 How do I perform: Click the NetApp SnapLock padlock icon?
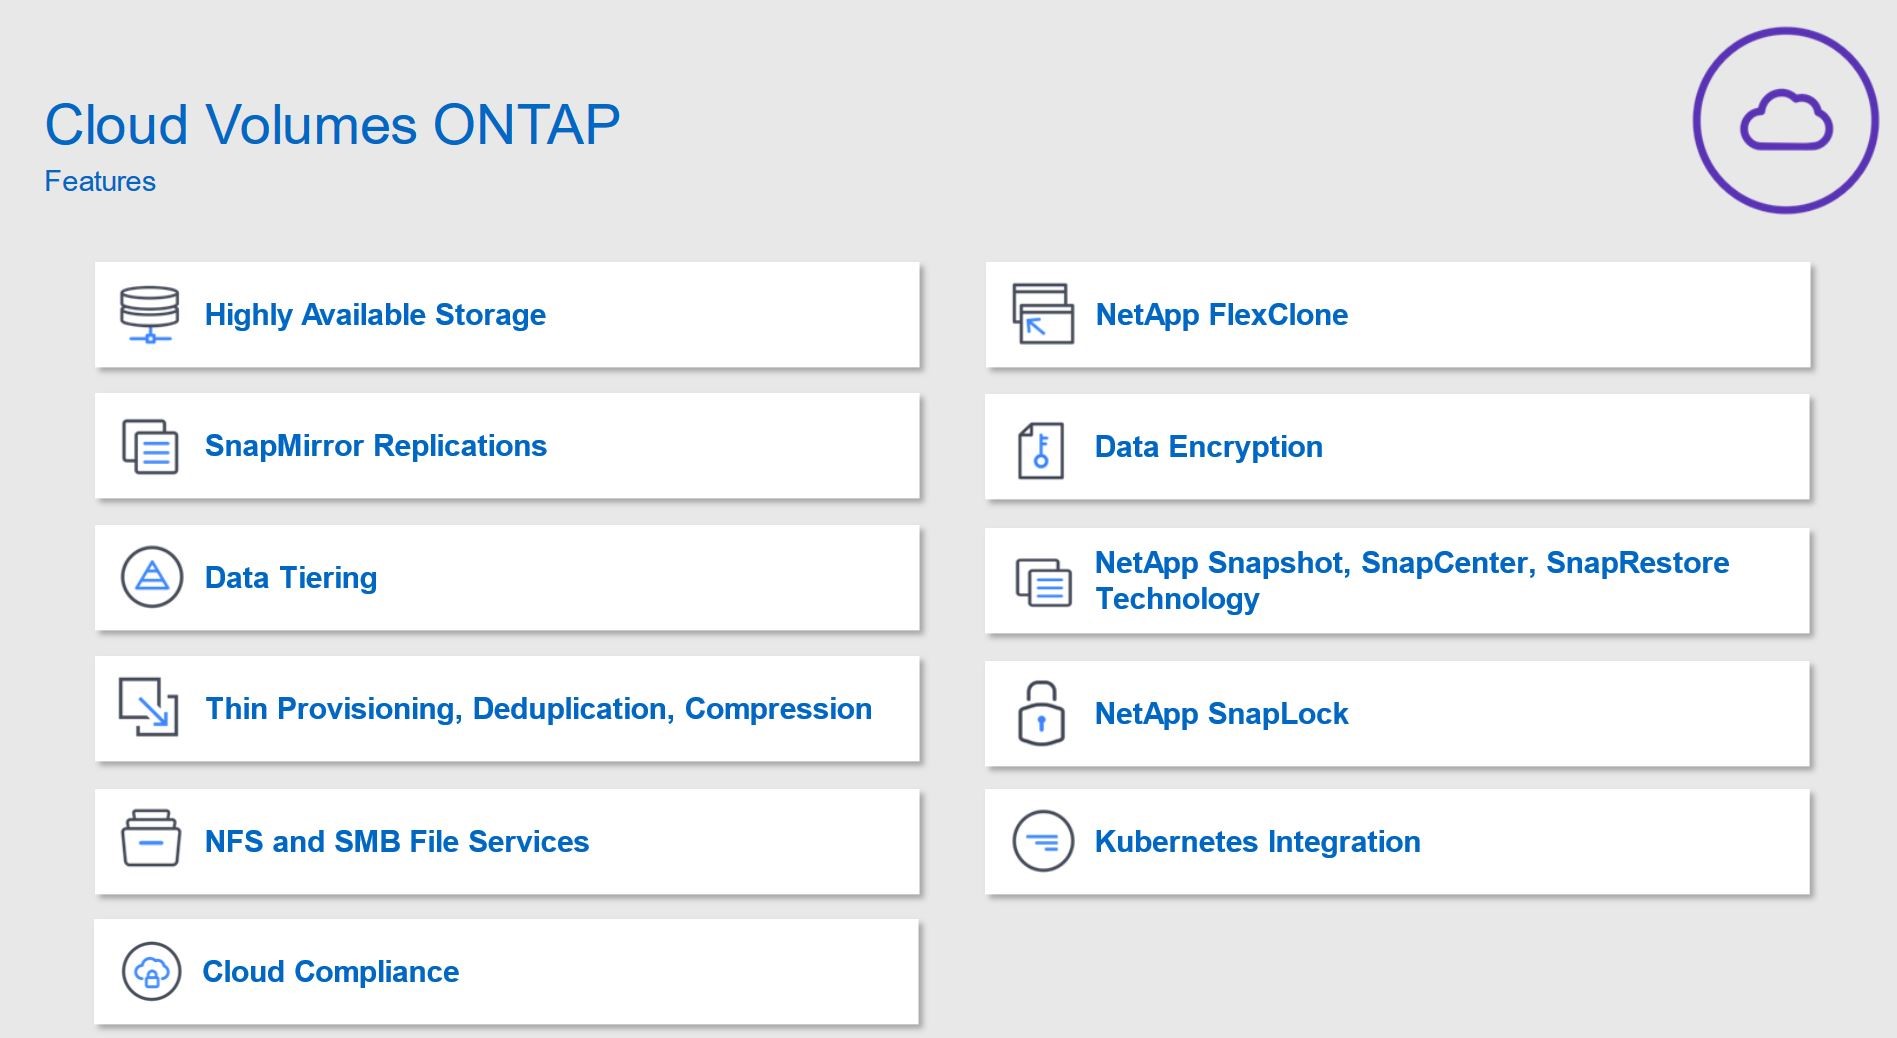click(1041, 713)
